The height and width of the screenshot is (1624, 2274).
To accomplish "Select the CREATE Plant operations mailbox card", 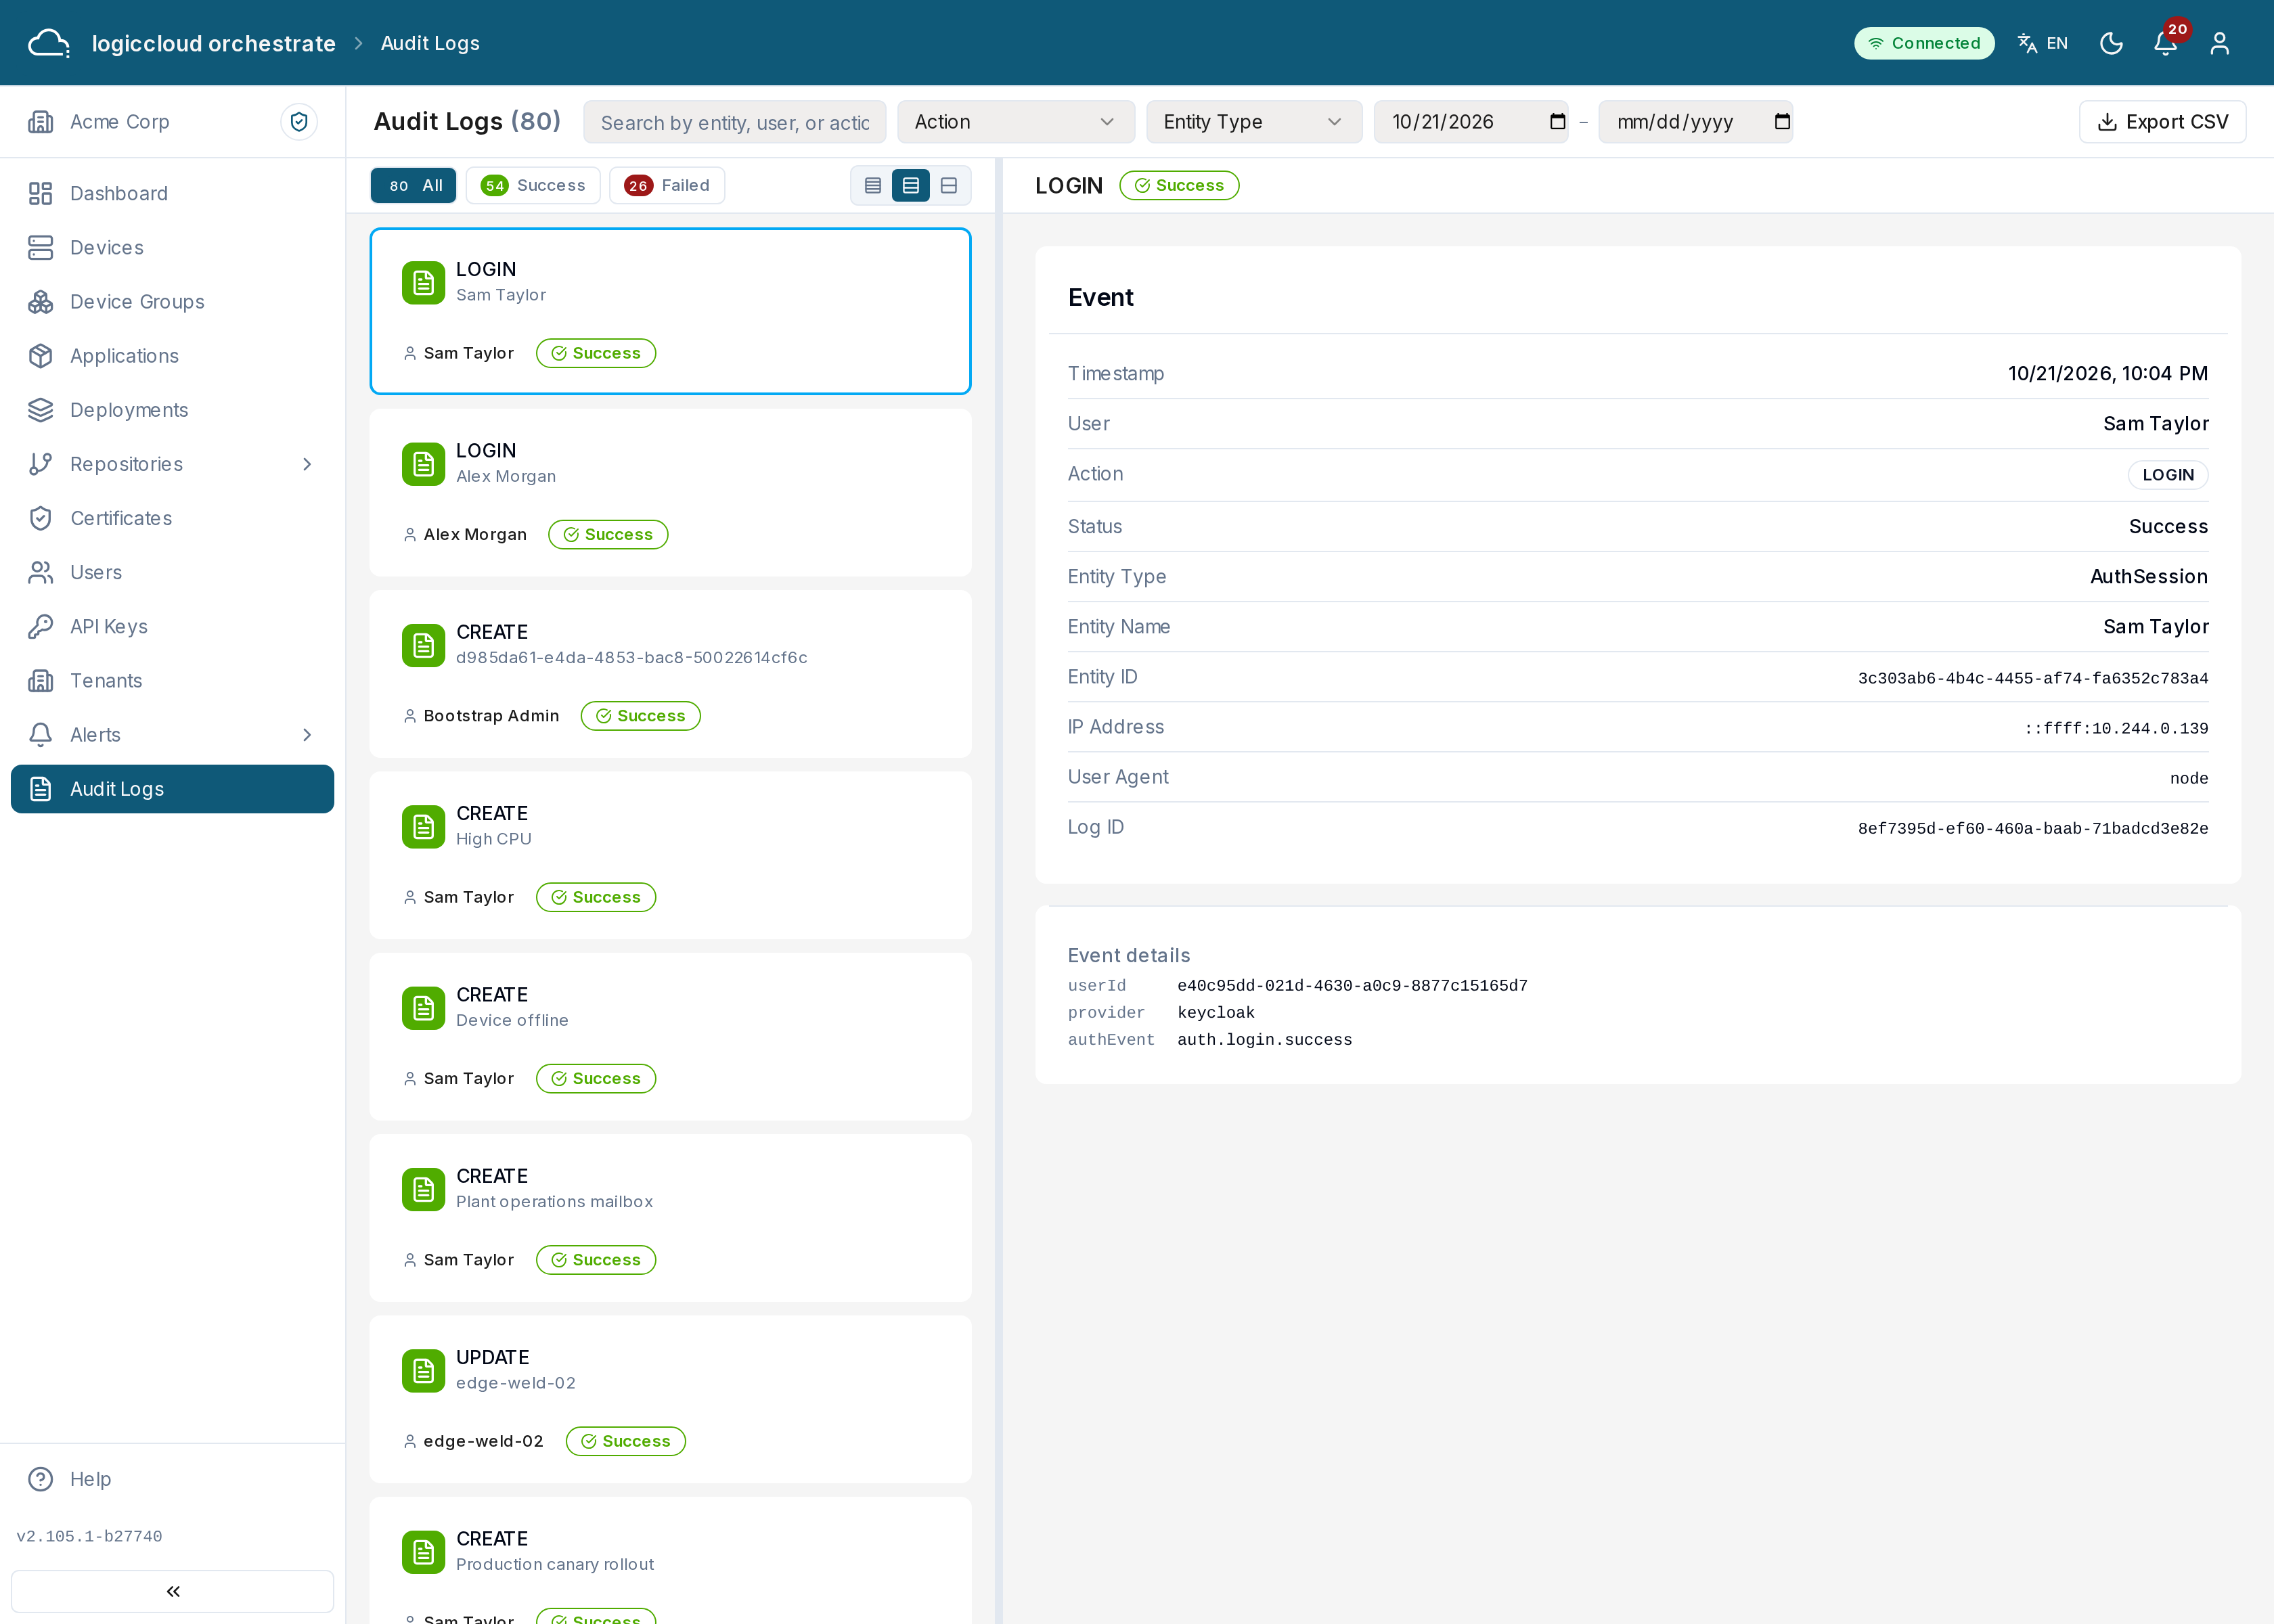I will [x=670, y=1217].
